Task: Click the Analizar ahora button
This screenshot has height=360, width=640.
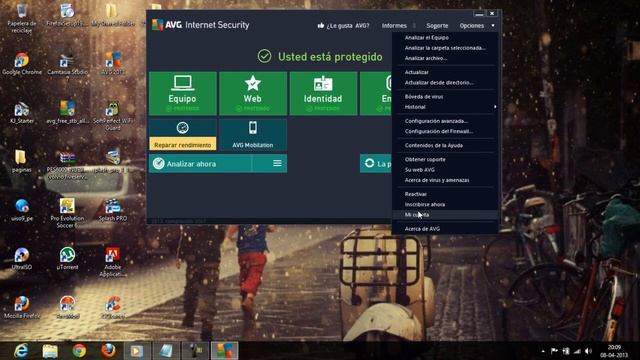Action: tap(200, 164)
